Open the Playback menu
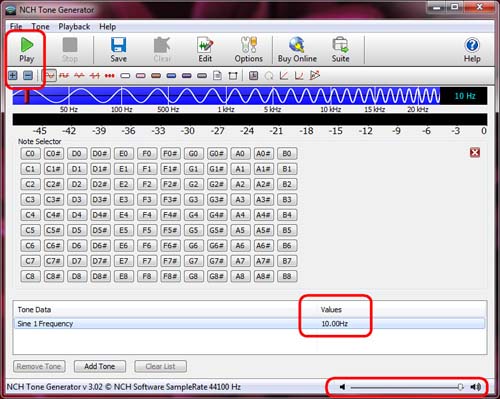This screenshot has width=500, height=399. pos(74,26)
